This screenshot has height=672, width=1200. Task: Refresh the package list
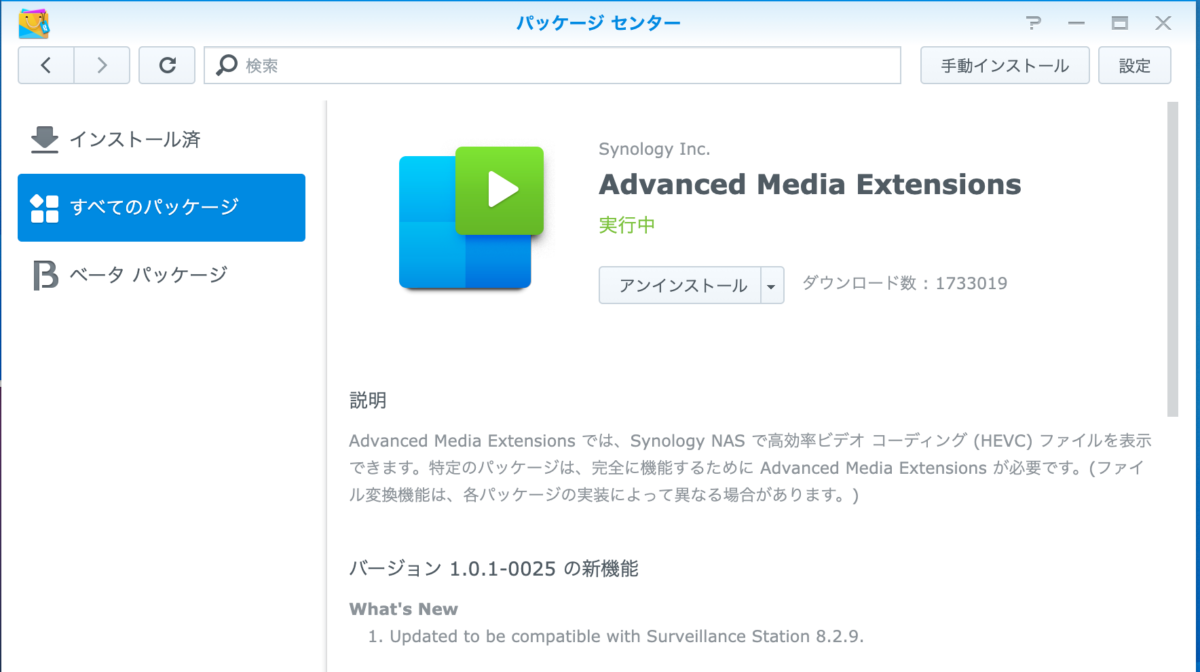167,65
